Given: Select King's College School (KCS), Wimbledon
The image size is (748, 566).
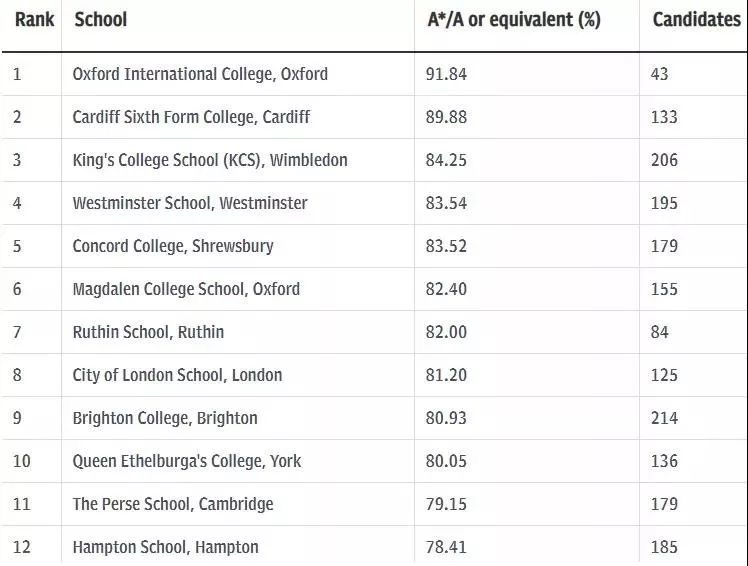Looking at the screenshot, I should tap(210, 160).
